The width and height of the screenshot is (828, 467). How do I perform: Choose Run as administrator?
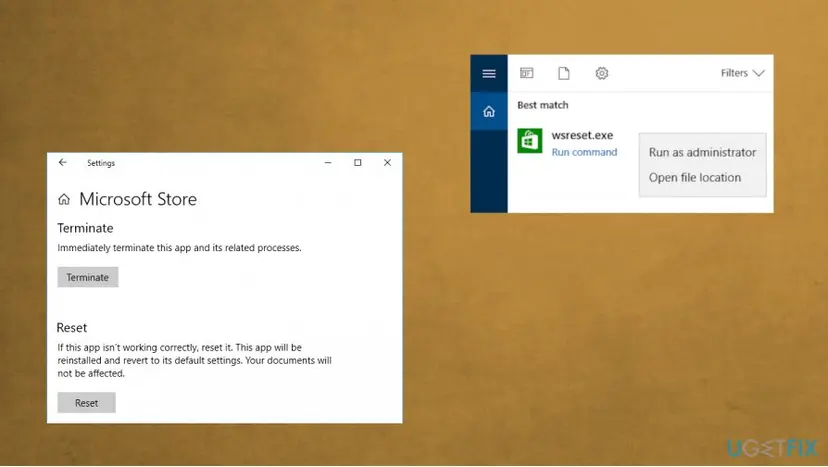click(702, 152)
